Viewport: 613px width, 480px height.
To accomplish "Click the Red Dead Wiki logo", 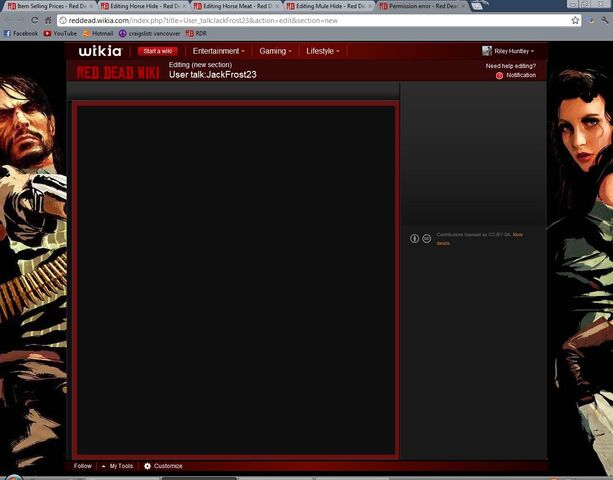I will 118,73.
